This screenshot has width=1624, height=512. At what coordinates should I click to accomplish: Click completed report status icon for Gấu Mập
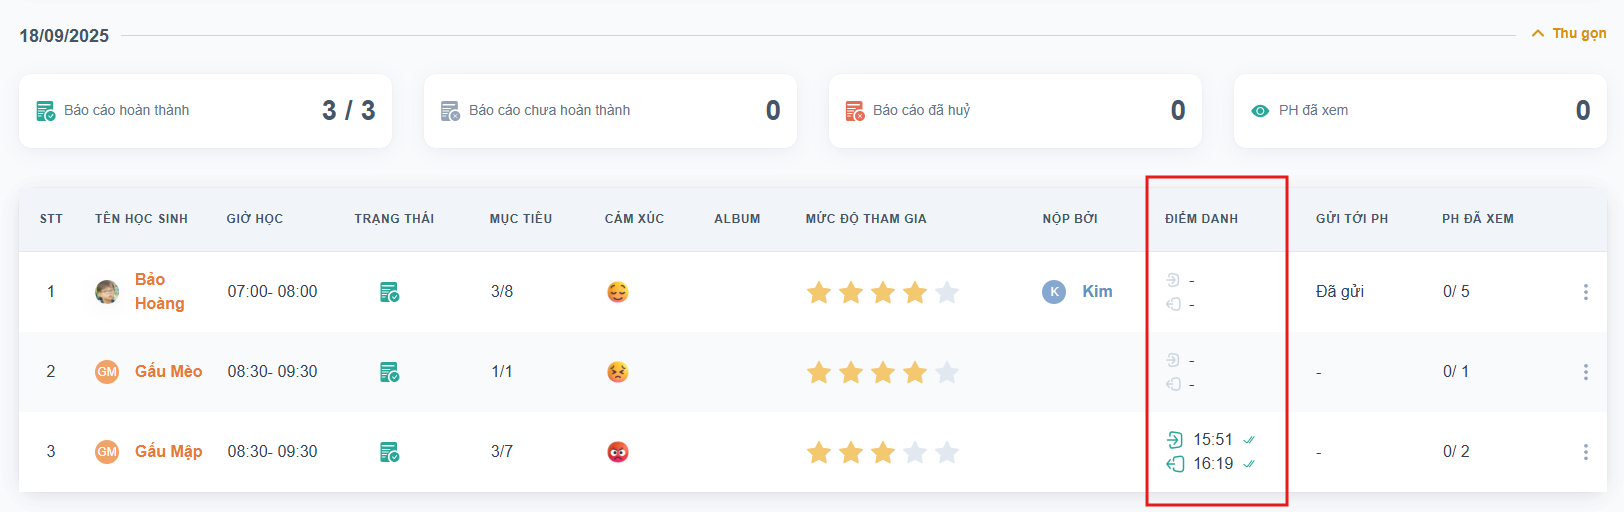pos(390,452)
